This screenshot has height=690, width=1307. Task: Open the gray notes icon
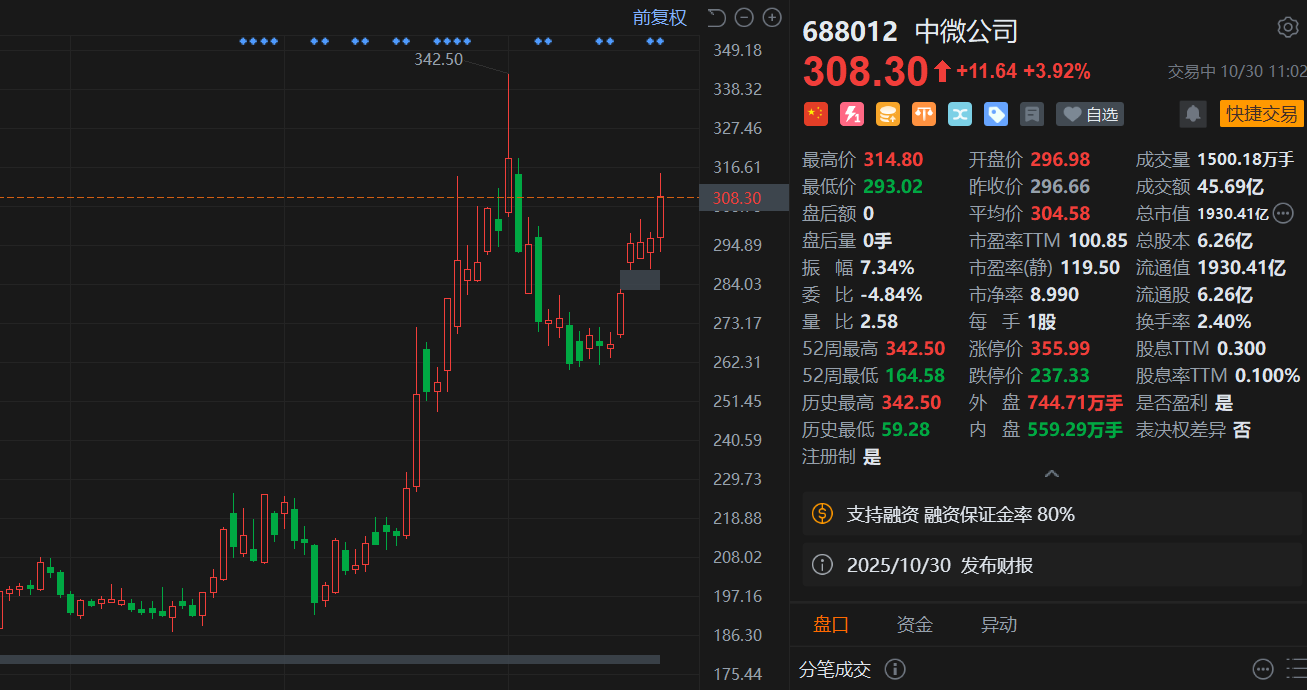point(1031,114)
